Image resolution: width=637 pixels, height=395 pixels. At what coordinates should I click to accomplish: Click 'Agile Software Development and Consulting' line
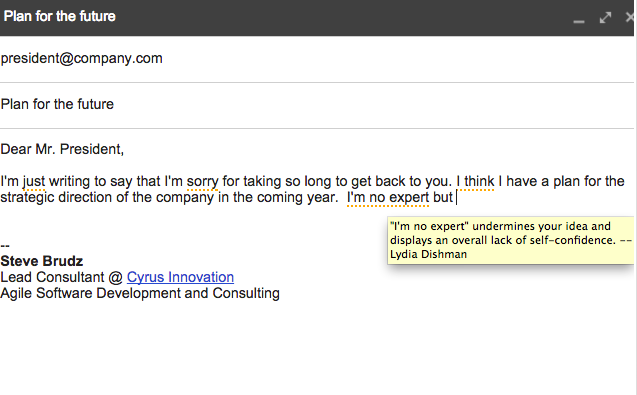(x=140, y=293)
